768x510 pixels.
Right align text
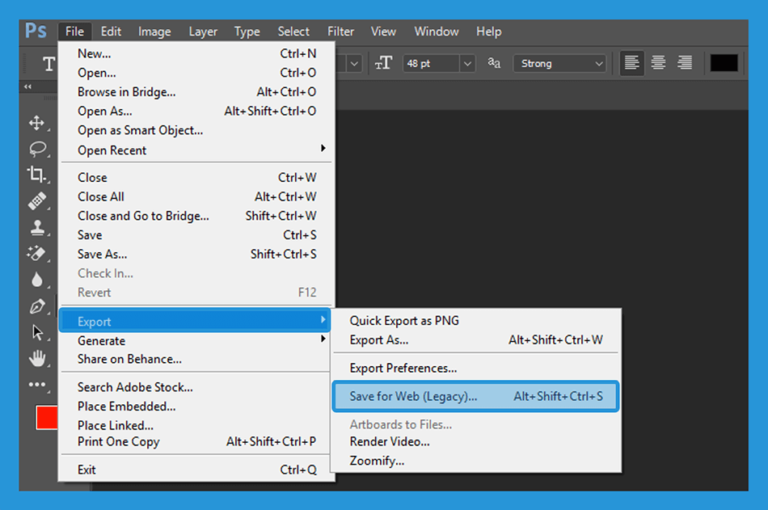click(685, 63)
